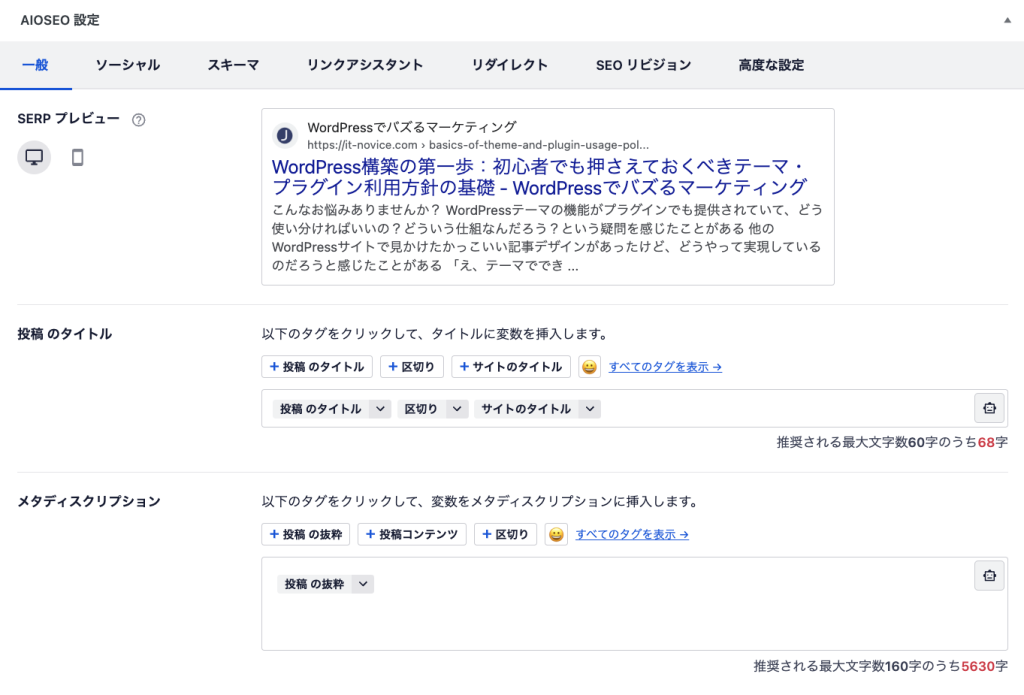
Task: Select the リダイレクト tab
Action: tap(510, 64)
